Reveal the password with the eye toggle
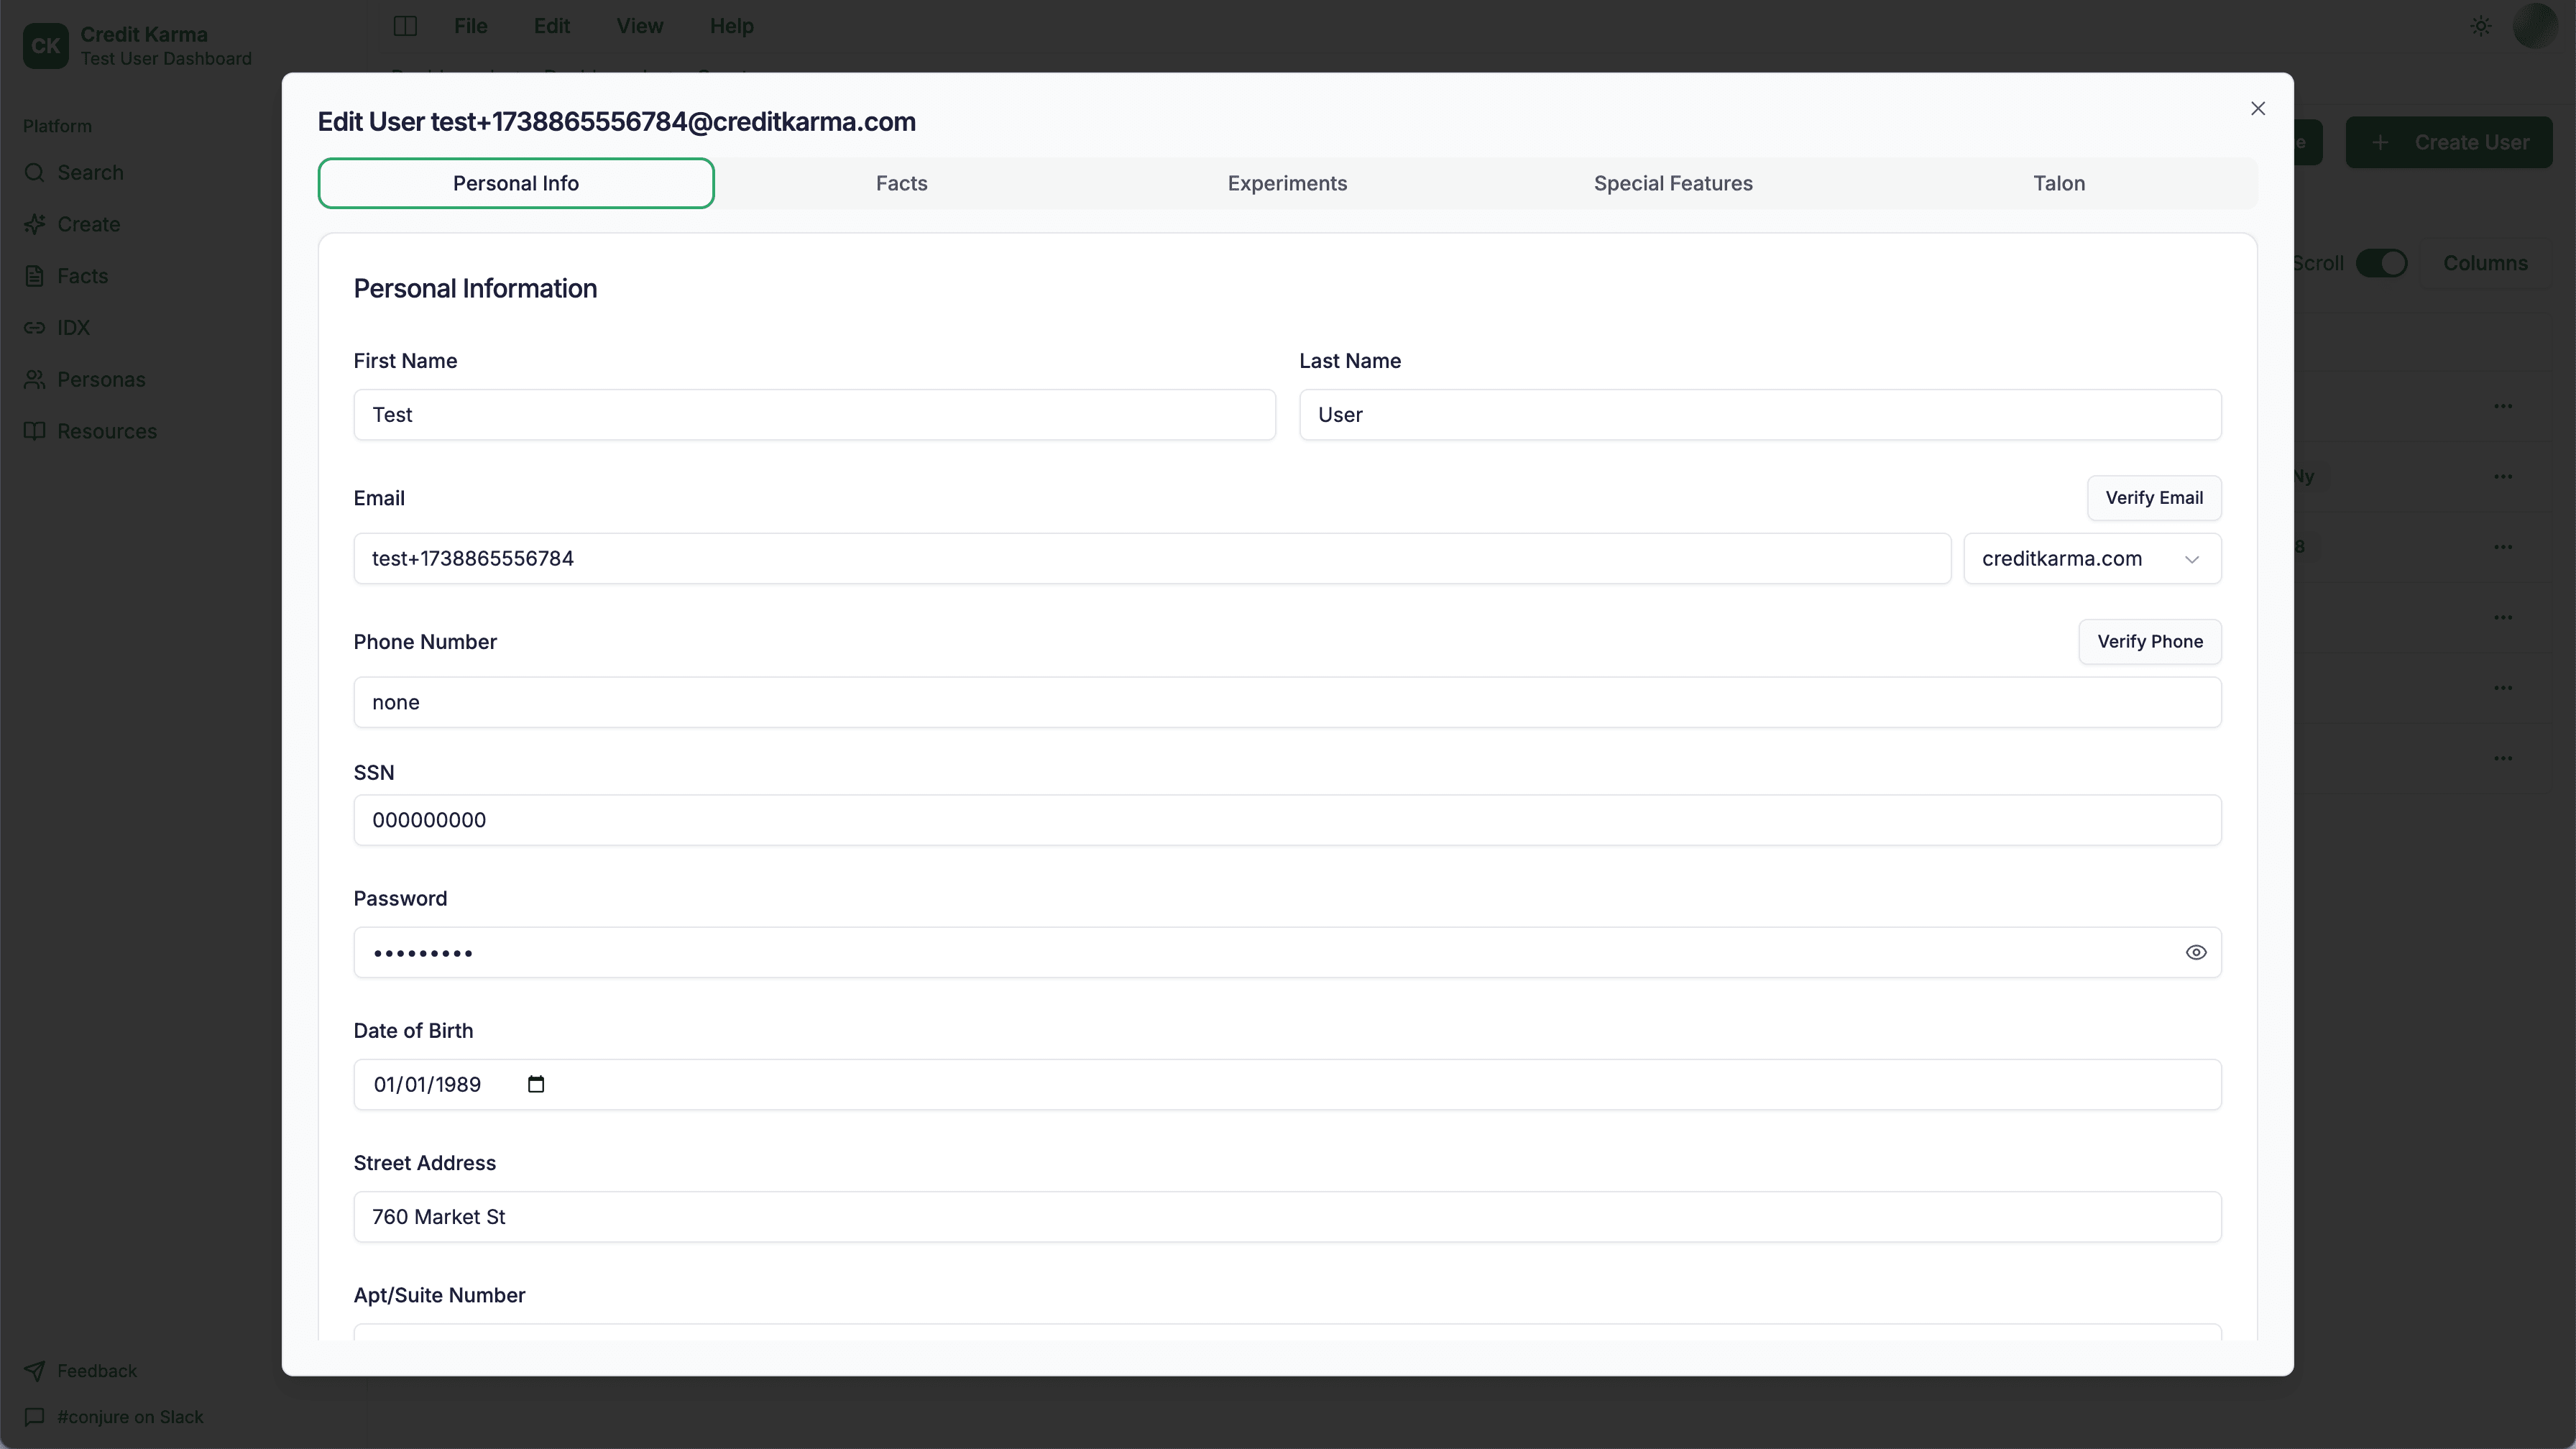This screenshot has width=2576, height=1449. click(2196, 952)
